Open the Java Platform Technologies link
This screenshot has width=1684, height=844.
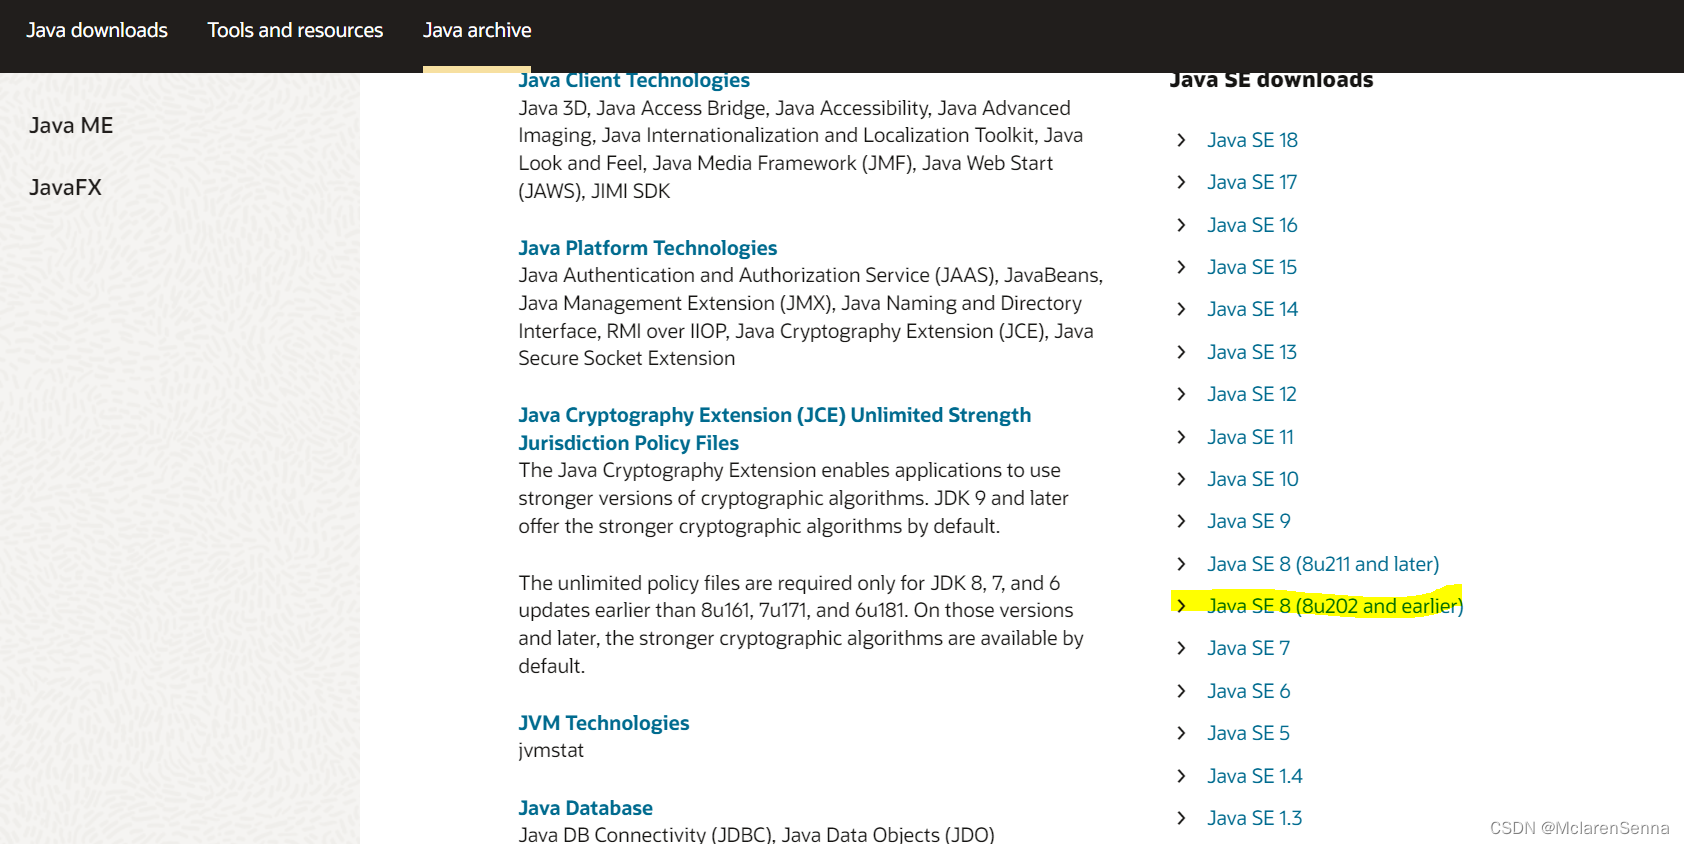pos(647,247)
